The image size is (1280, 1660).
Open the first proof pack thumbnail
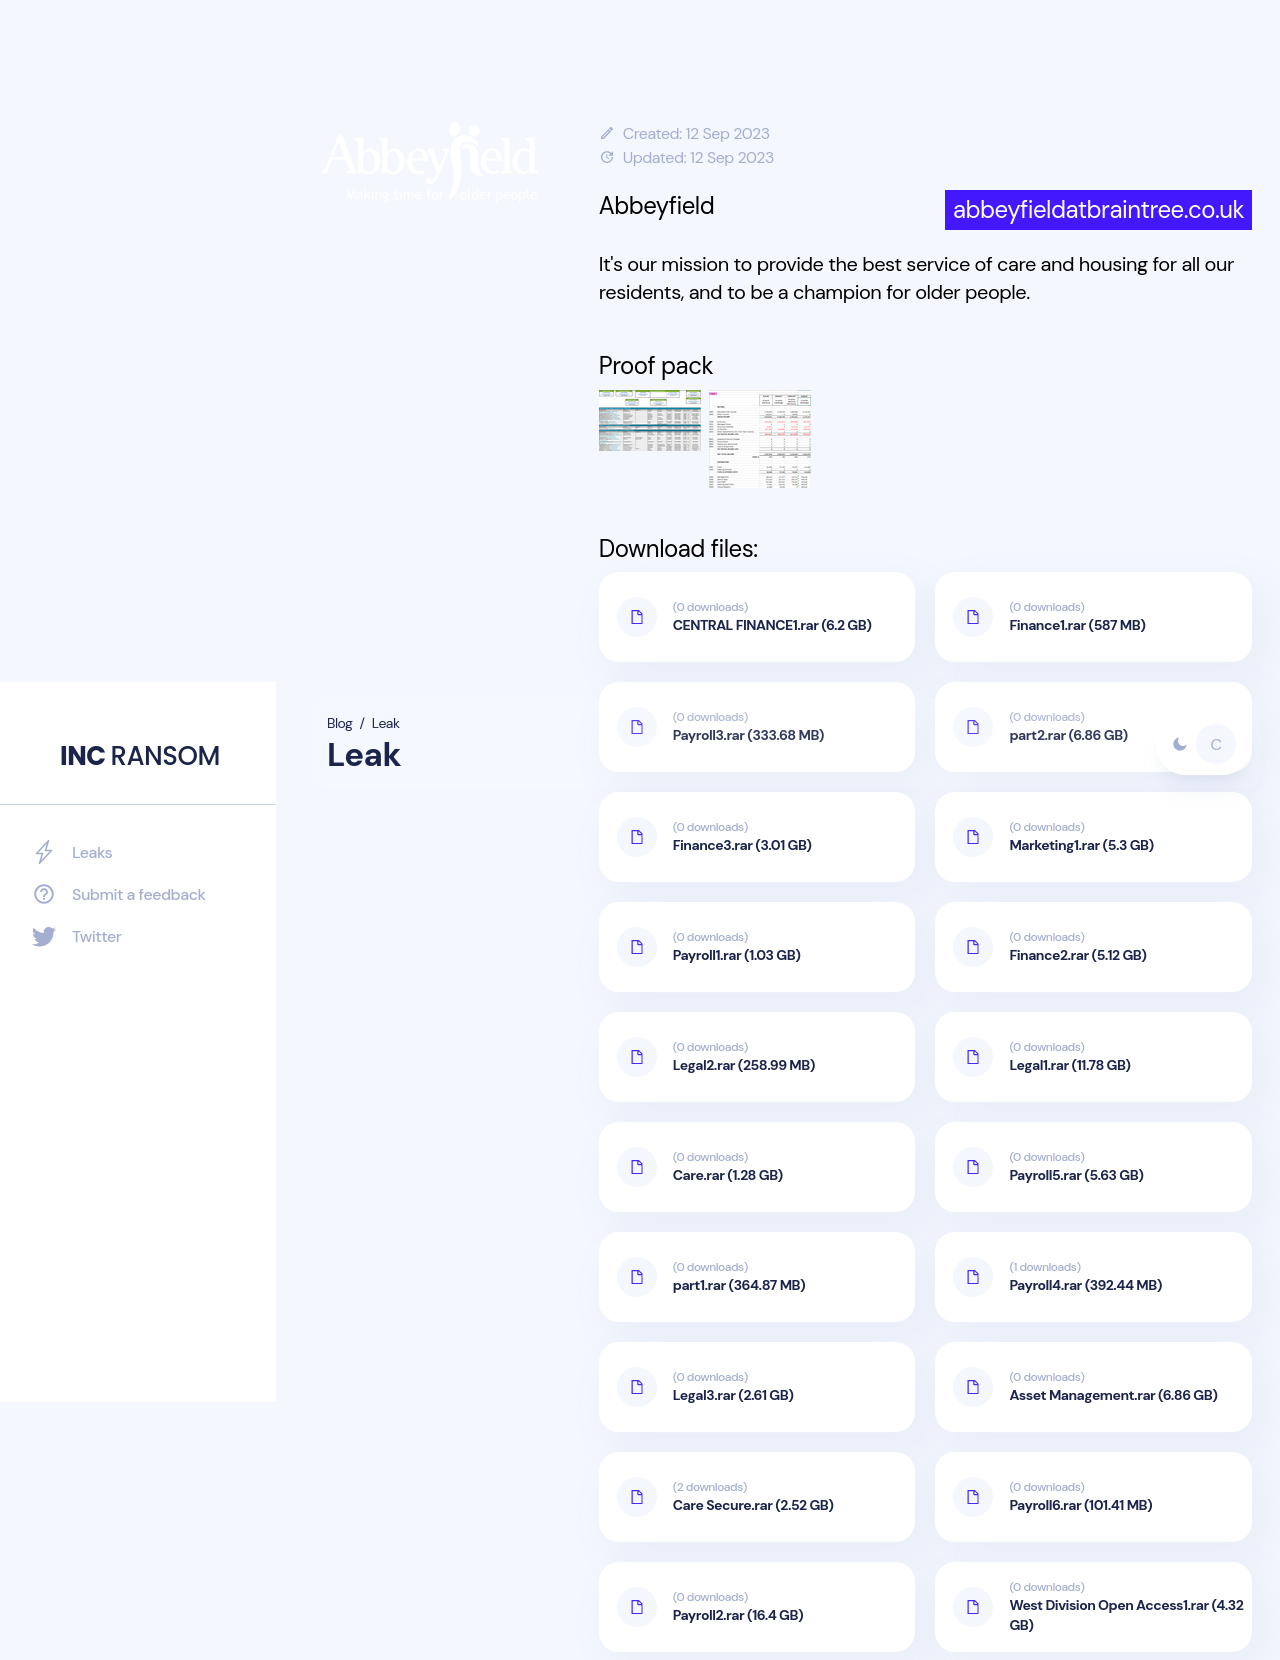click(650, 421)
